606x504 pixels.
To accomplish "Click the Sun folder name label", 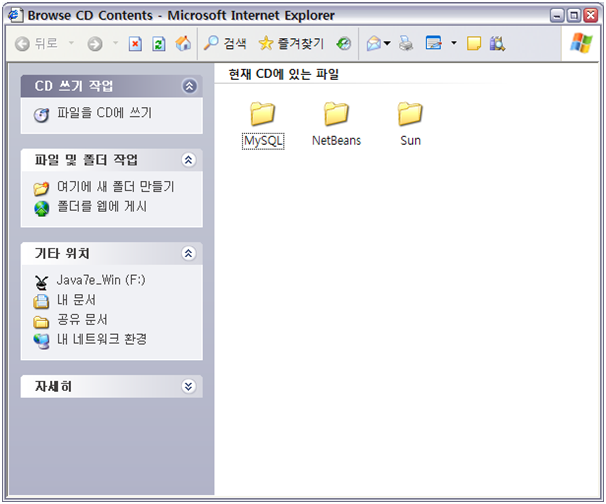I will [410, 140].
